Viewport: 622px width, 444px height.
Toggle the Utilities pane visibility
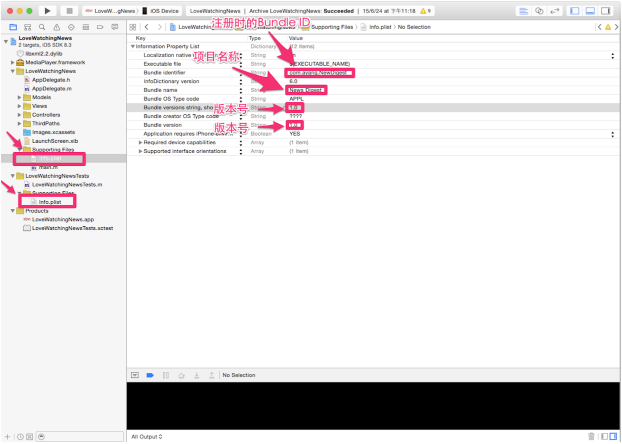click(x=605, y=11)
